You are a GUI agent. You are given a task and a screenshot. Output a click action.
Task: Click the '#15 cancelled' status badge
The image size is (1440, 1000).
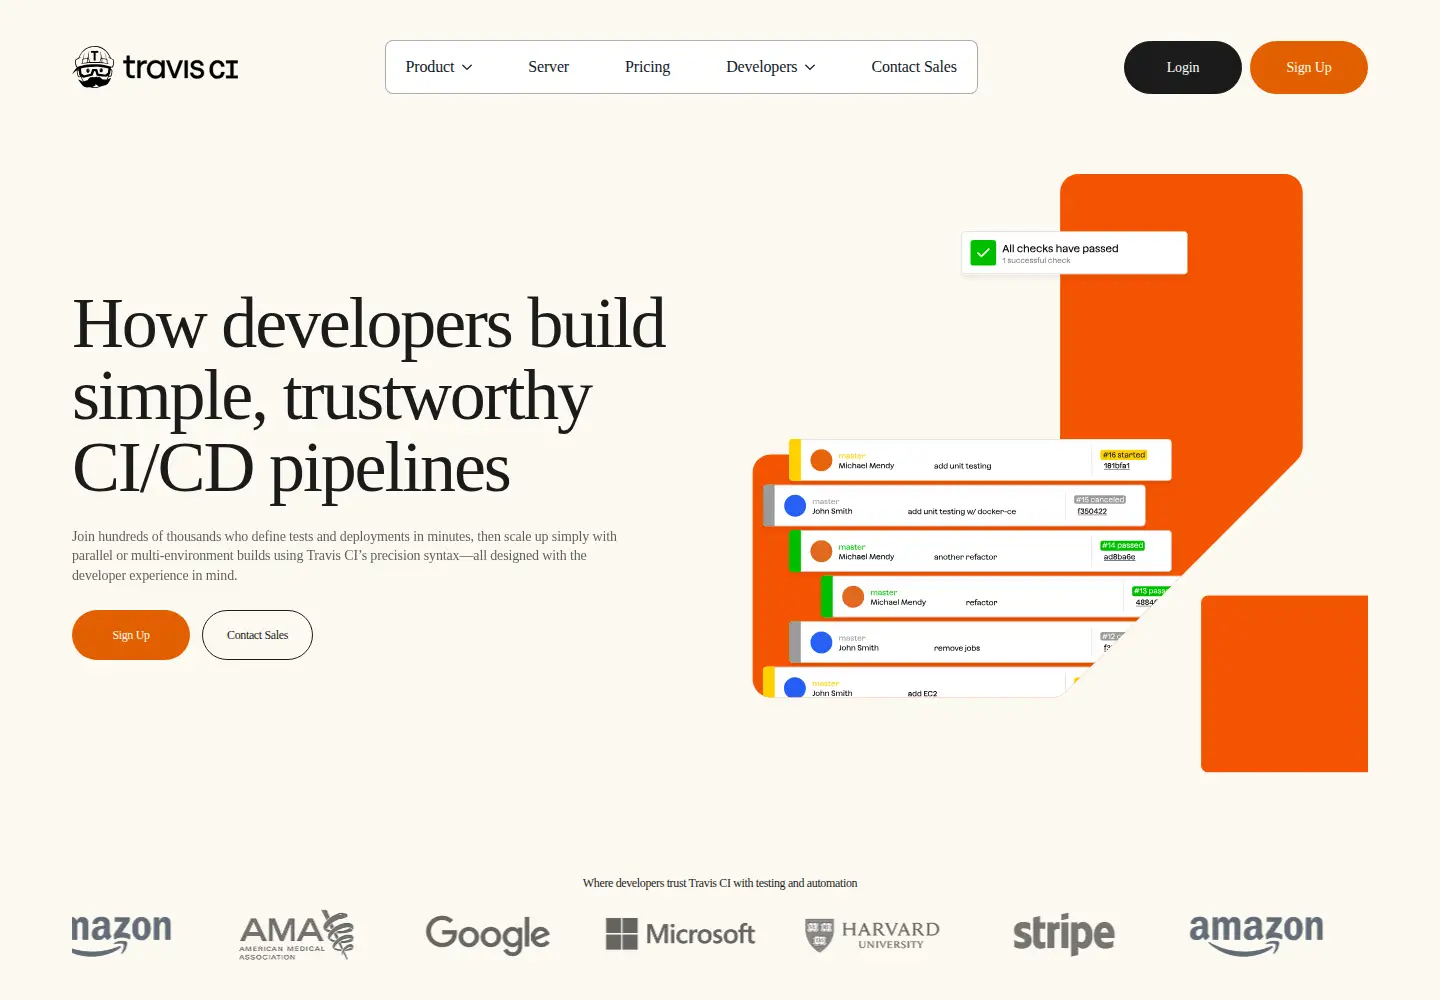(1100, 500)
